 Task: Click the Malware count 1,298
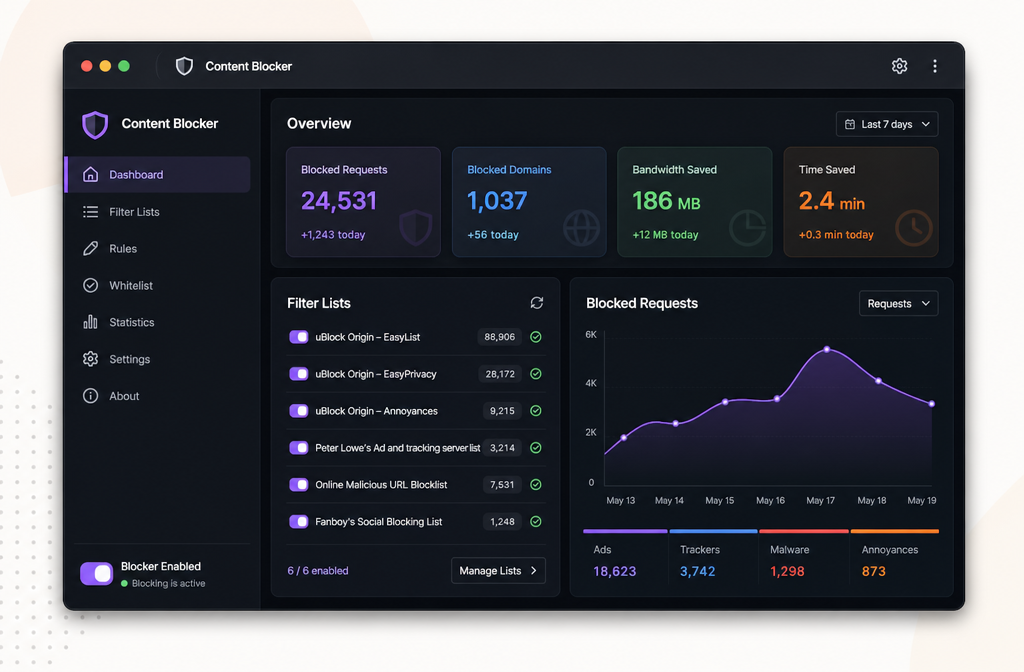pyautogui.click(x=787, y=571)
